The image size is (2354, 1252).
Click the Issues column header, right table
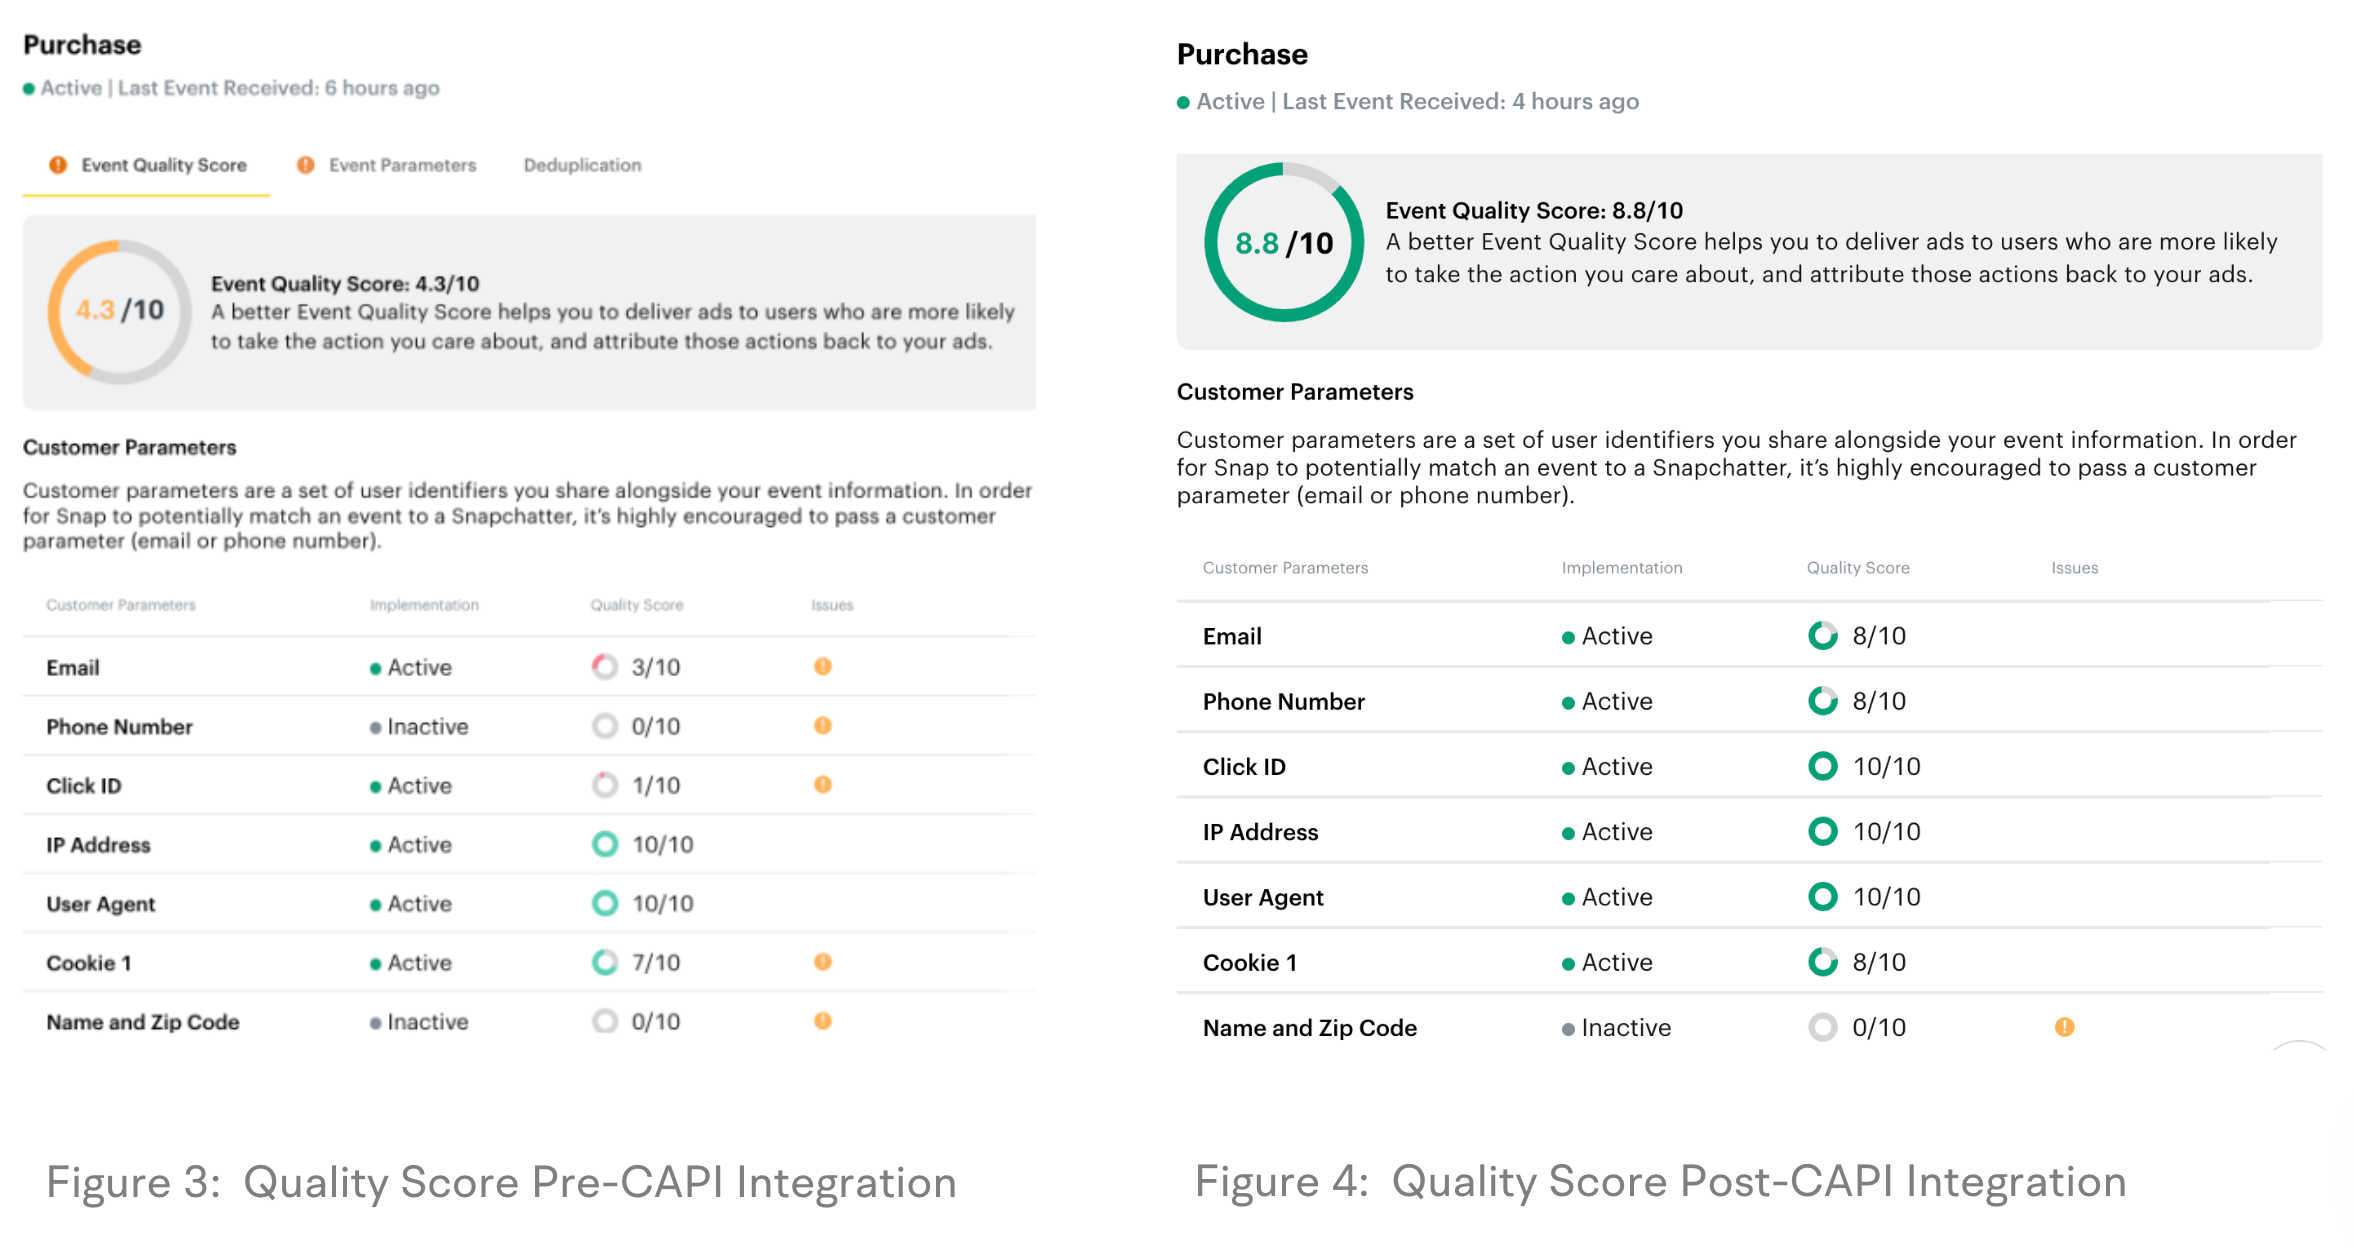(2074, 568)
